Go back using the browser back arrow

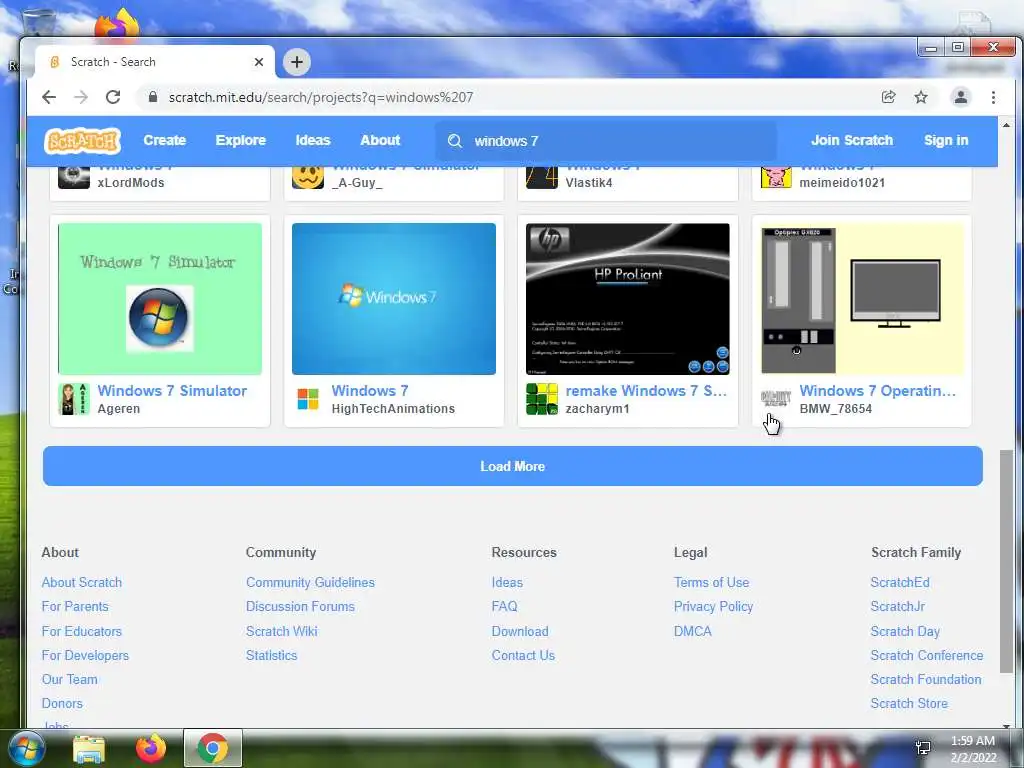49,97
